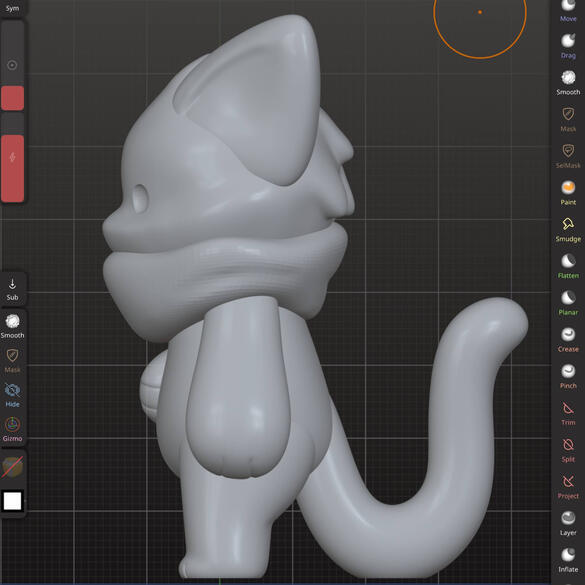The width and height of the screenshot is (585, 585).
Task: Toggle the Hide tool on left sidebar
Action: click(12, 395)
